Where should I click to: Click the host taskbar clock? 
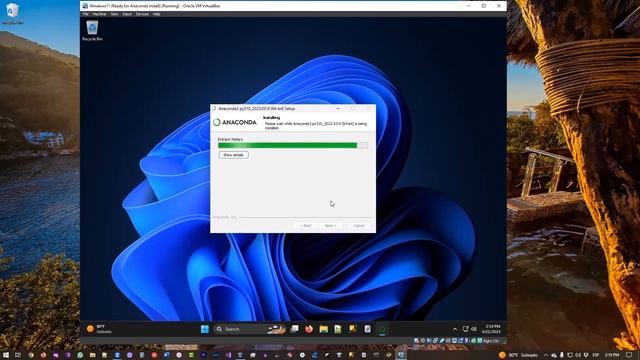611,355
